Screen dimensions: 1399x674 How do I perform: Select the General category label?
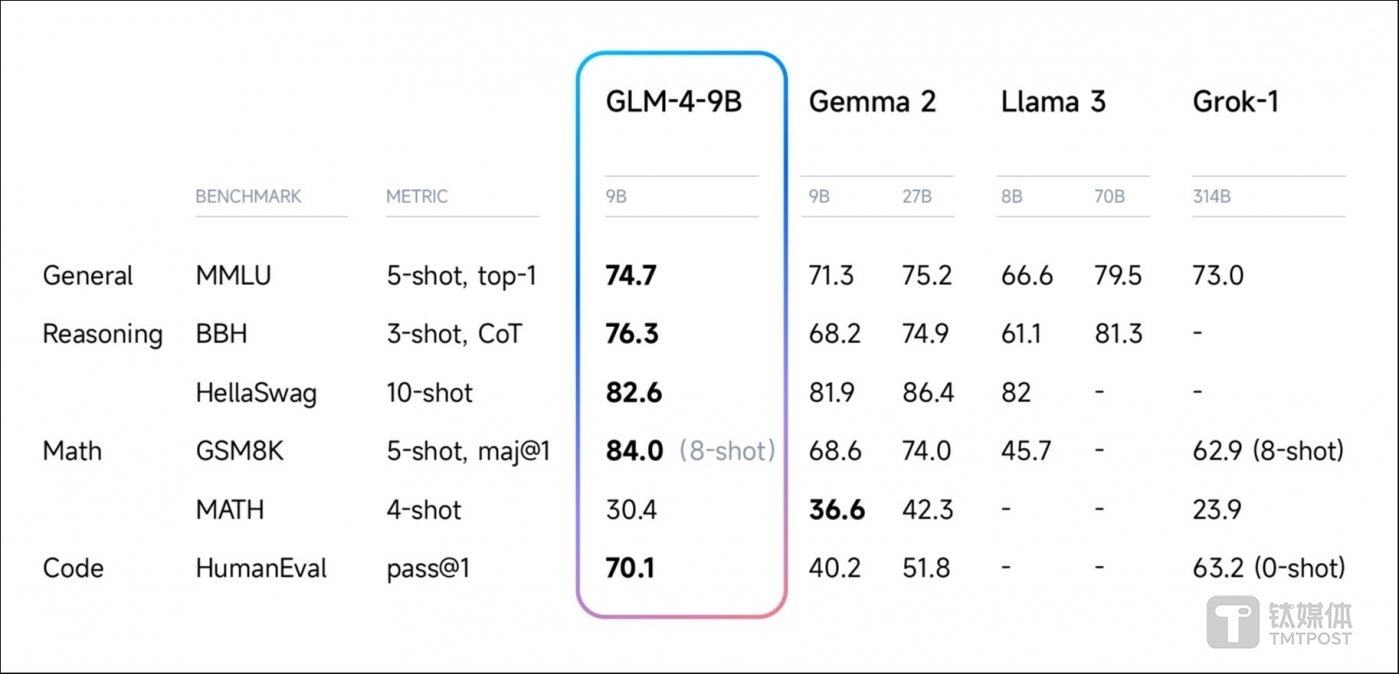[x=88, y=276]
